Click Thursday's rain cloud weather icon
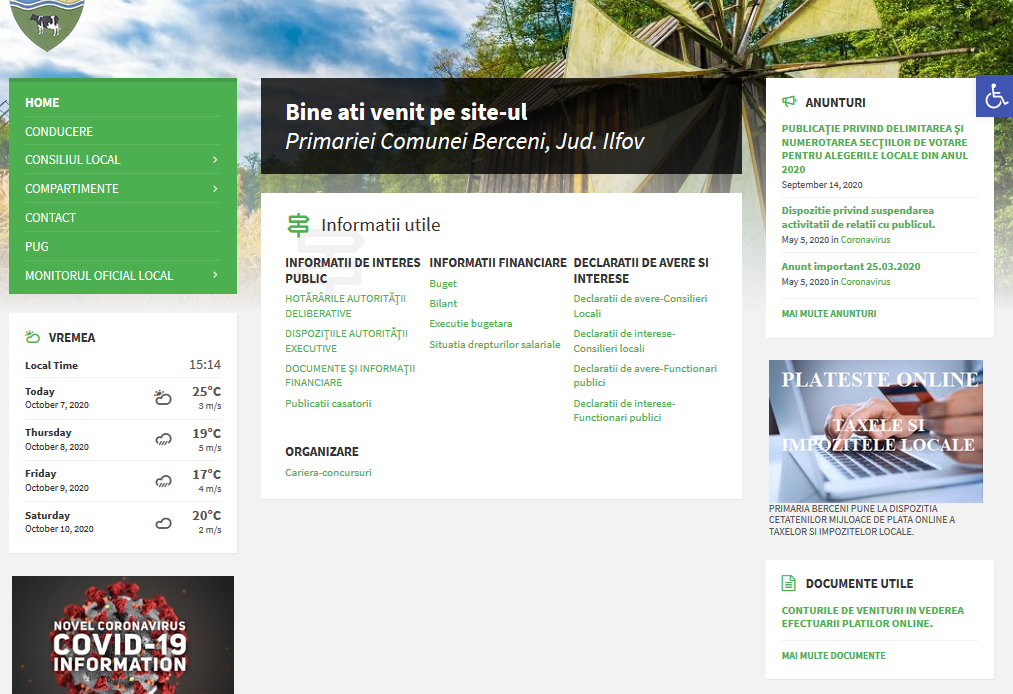 163,439
